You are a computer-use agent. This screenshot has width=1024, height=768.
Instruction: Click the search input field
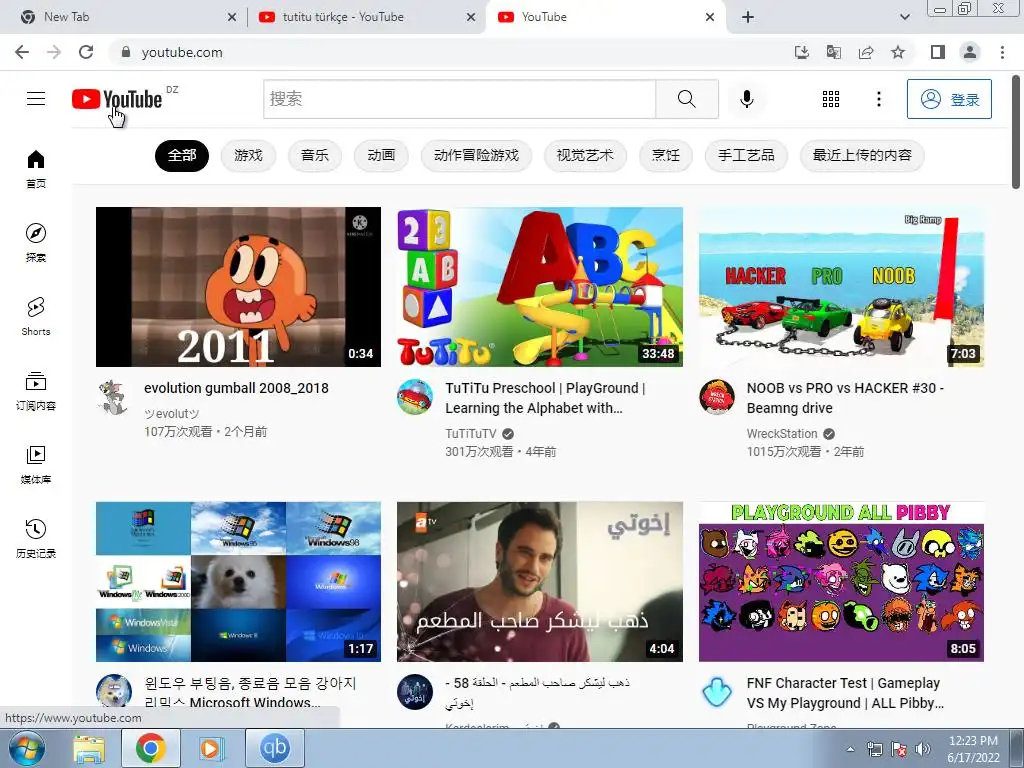(x=460, y=99)
